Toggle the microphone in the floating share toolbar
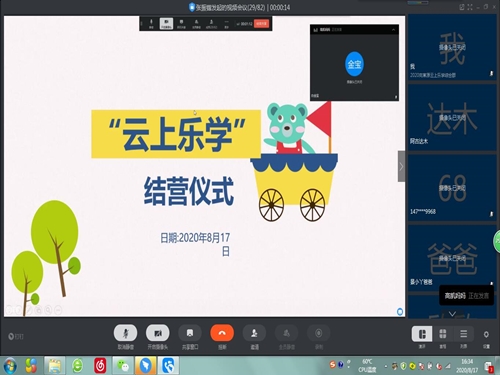 (x=151, y=23)
